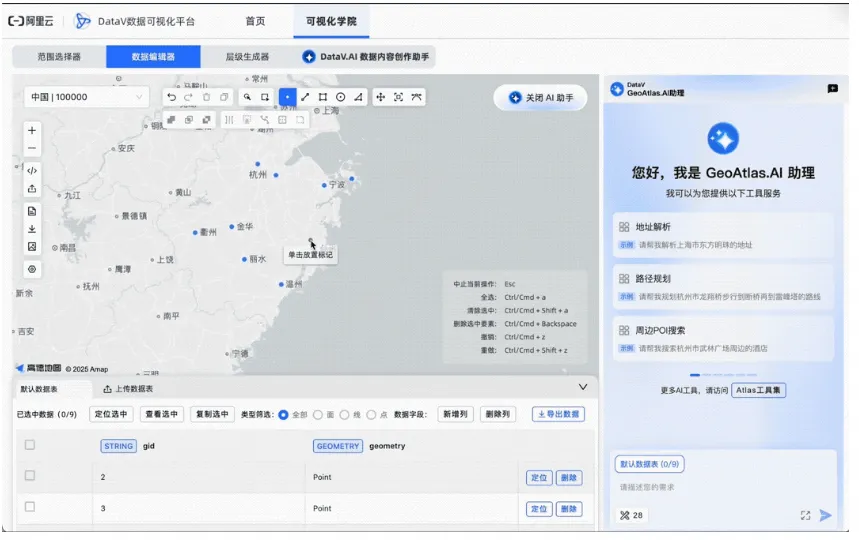
Task: Click the 定位选中 button
Action: click(111, 414)
